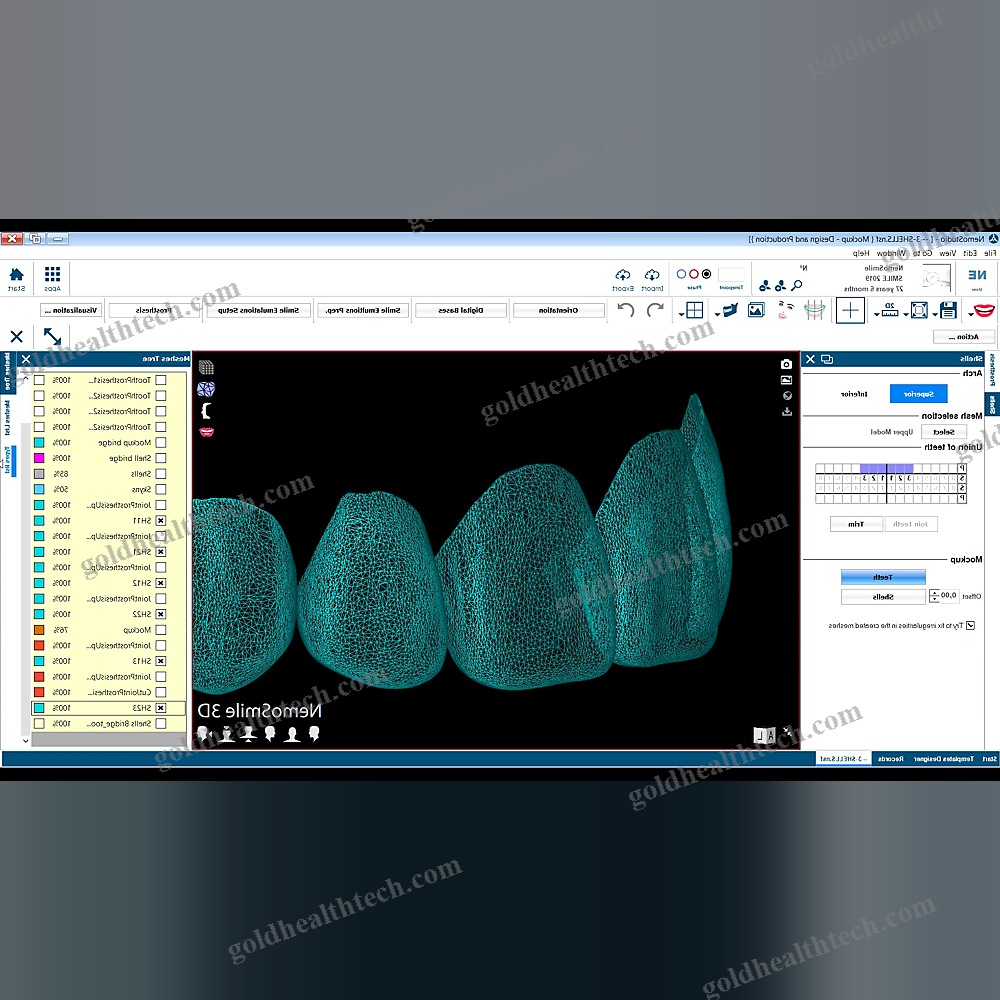
Task: Click the Offset value field
Action: (x=949, y=596)
